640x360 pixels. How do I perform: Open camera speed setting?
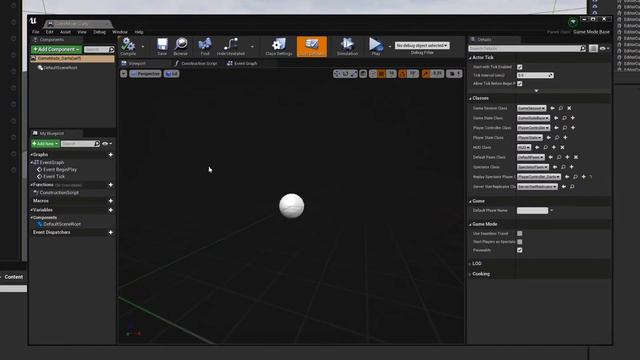coord(454,73)
